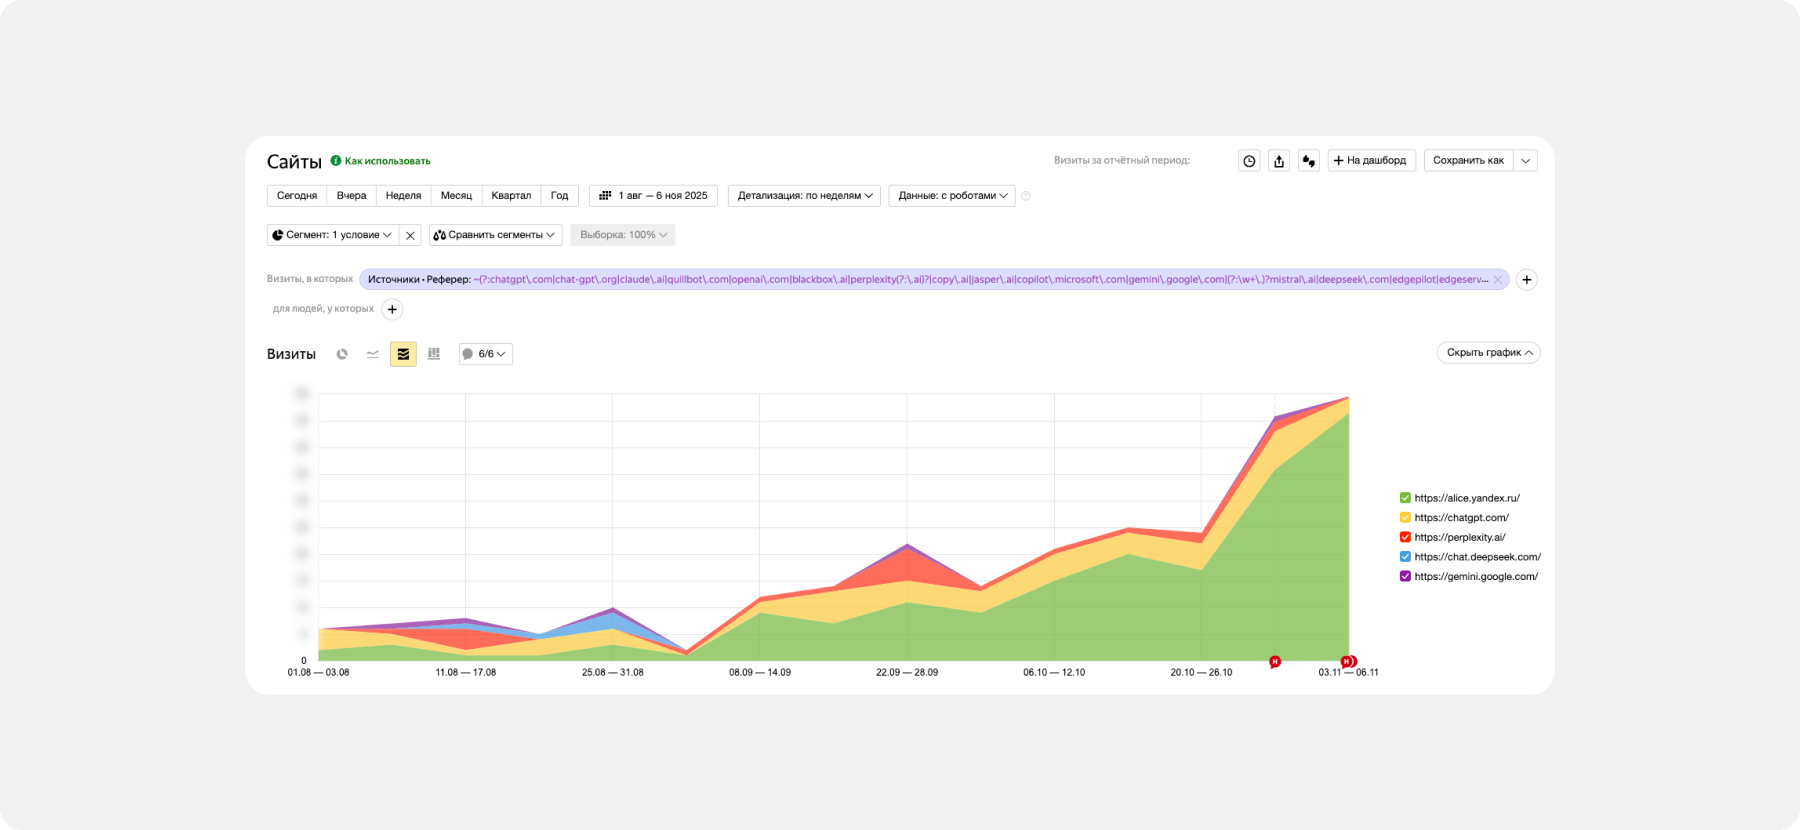Uncheck the alice.yandex.ru legend checkbox
The image size is (1800, 830).
(x=1405, y=498)
